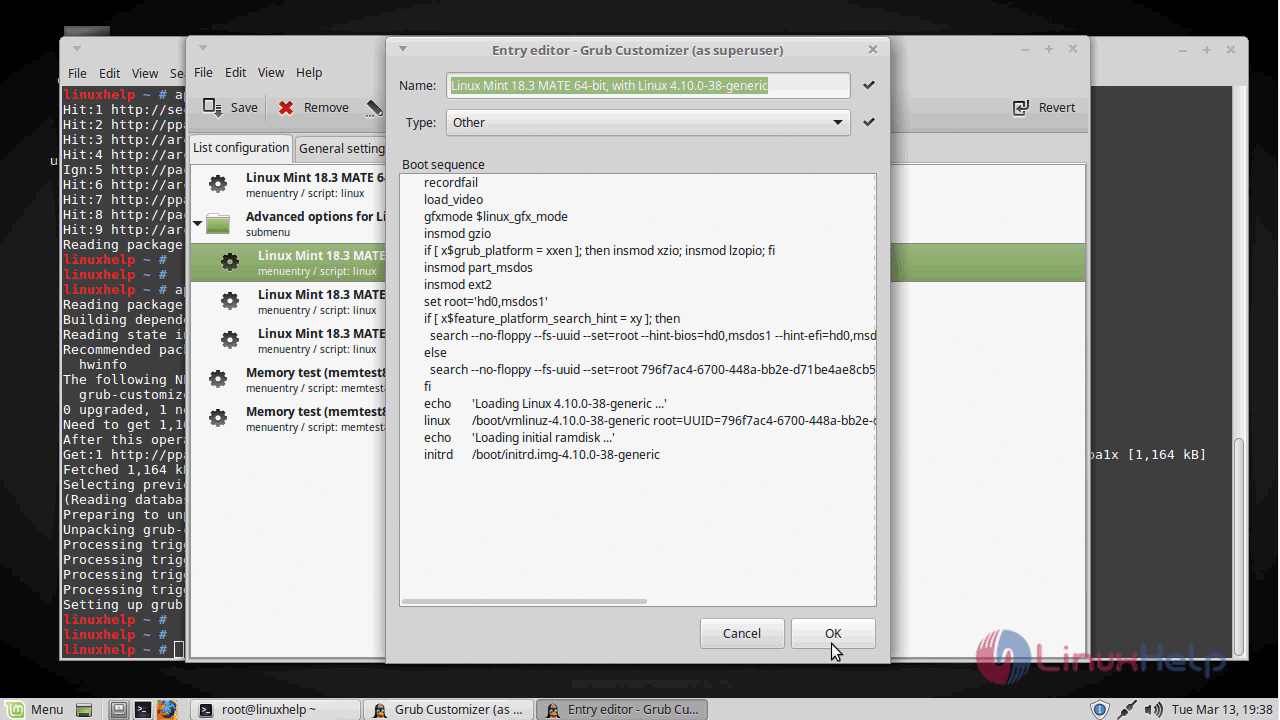Image resolution: width=1280 pixels, height=720 pixels.
Task: Click the boot sequence horizontal scrollbar
Action: 523,601
